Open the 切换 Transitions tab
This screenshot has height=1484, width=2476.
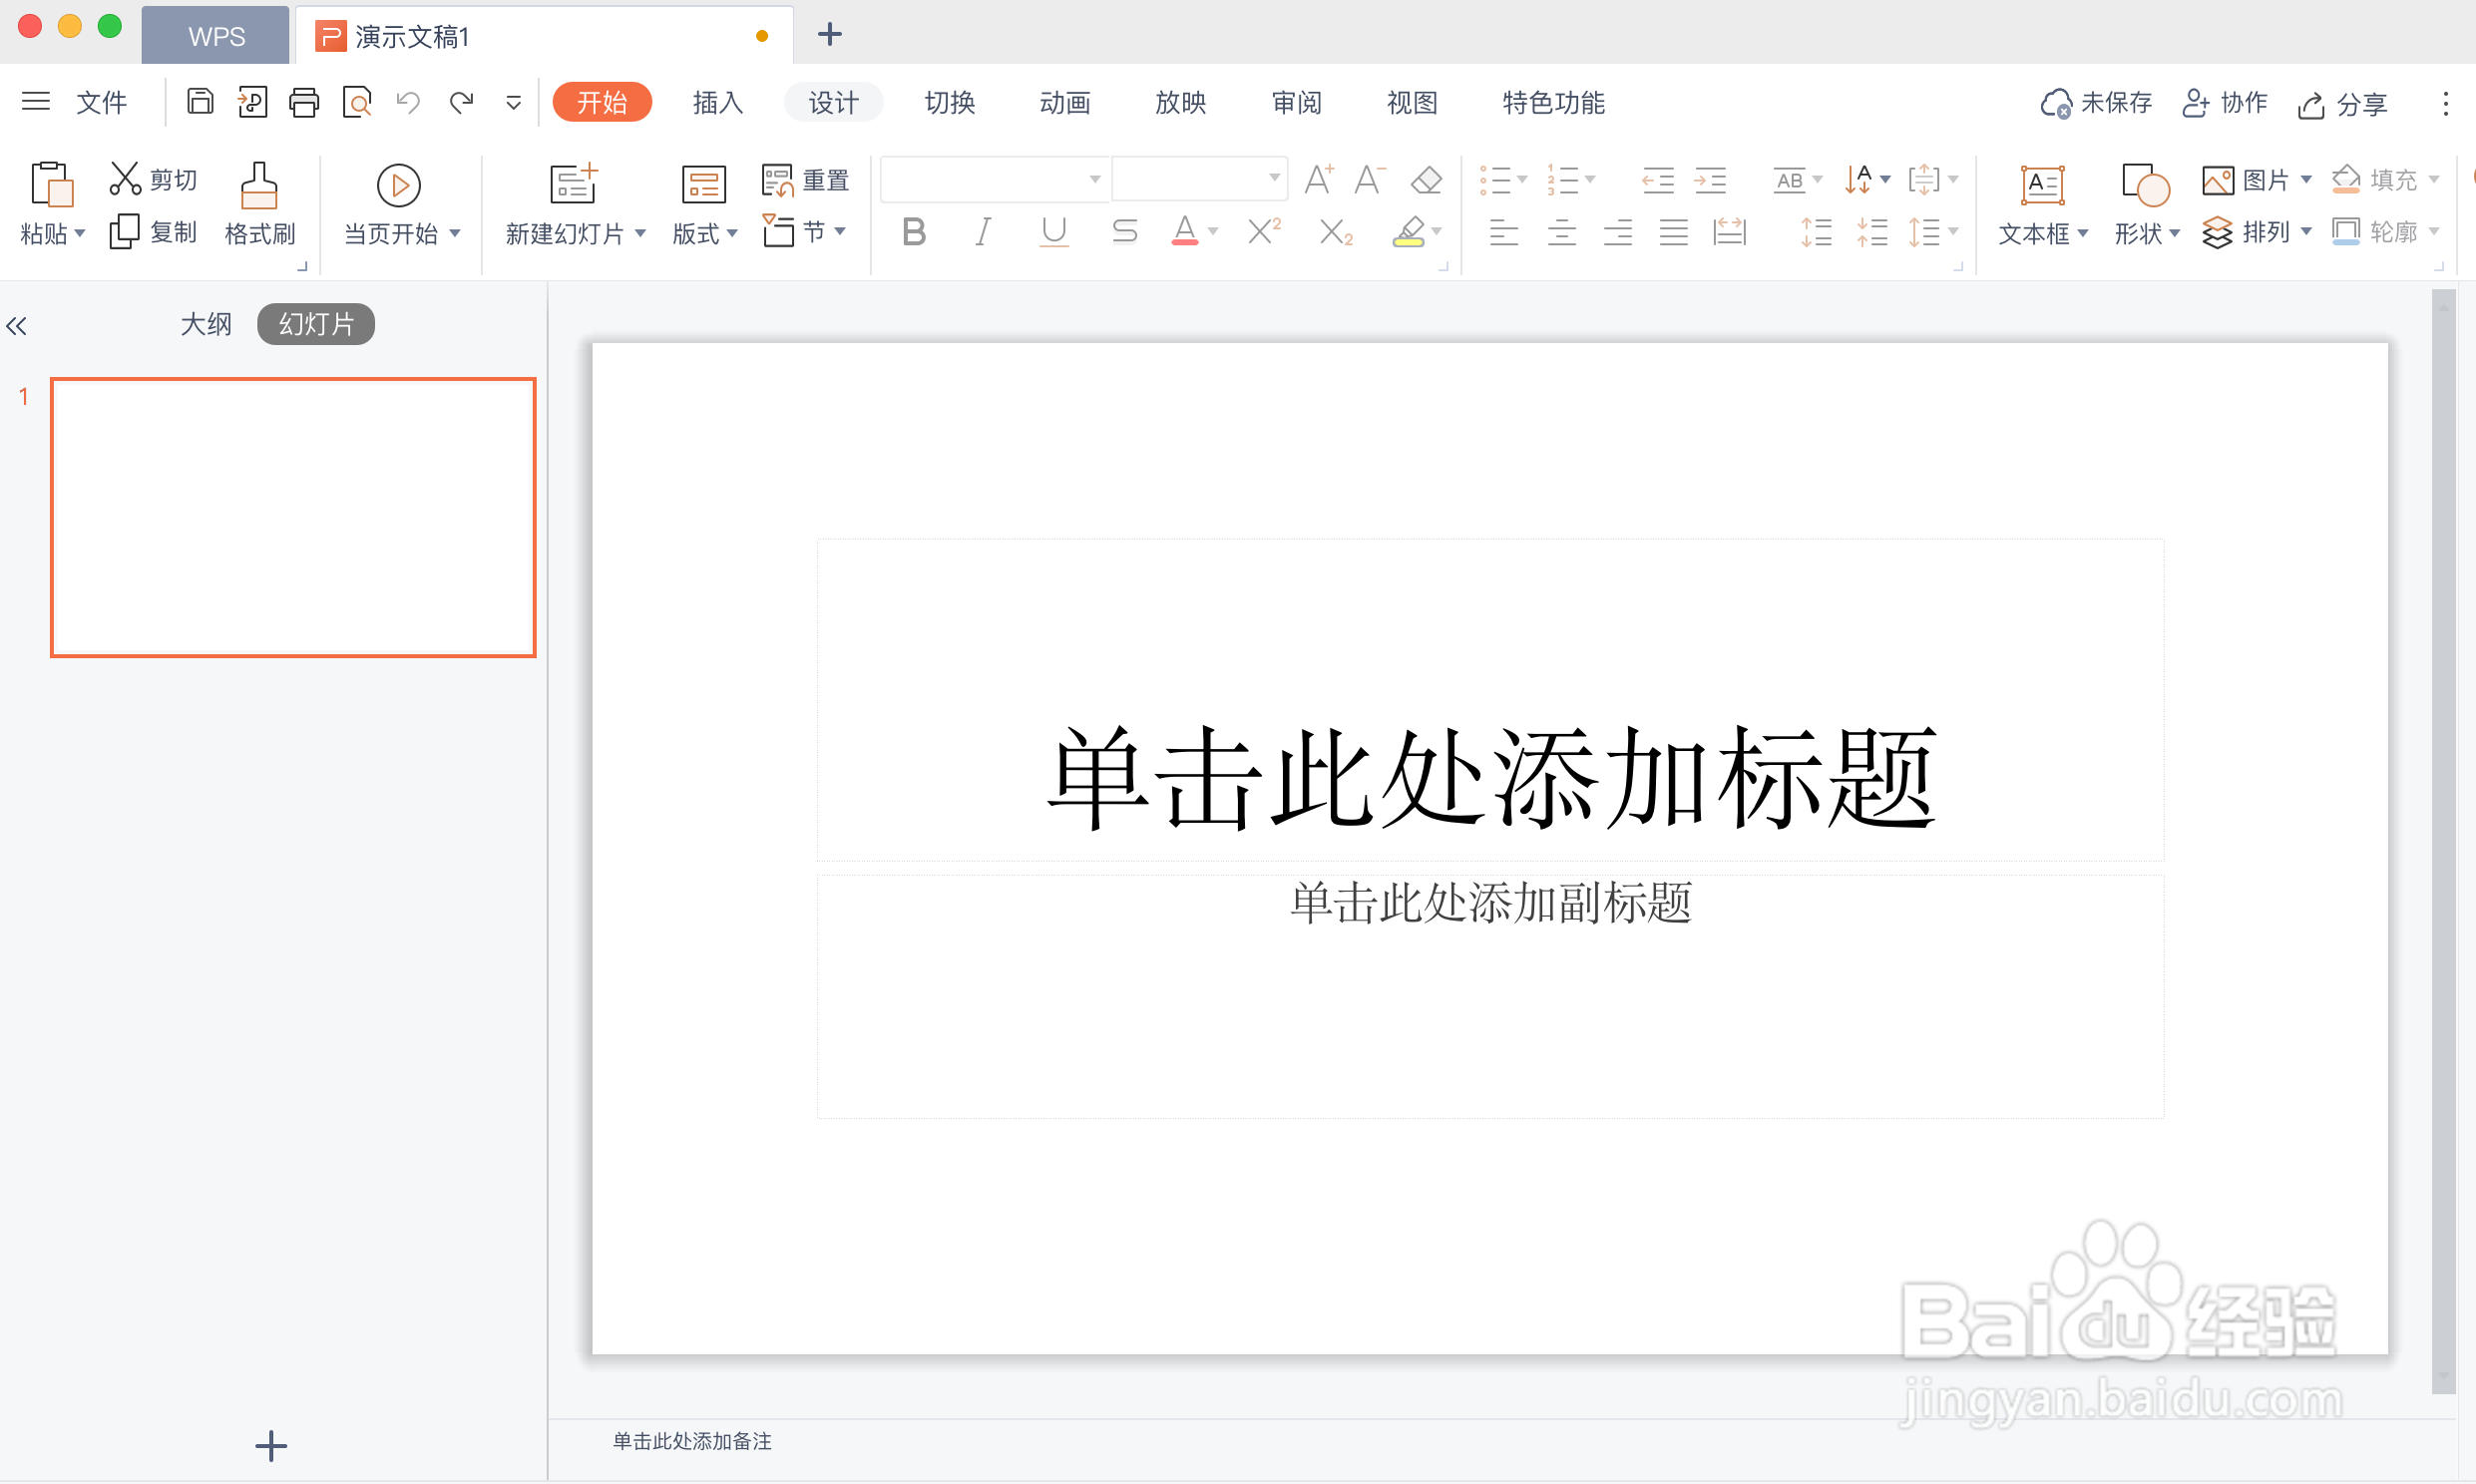[949, 102]
